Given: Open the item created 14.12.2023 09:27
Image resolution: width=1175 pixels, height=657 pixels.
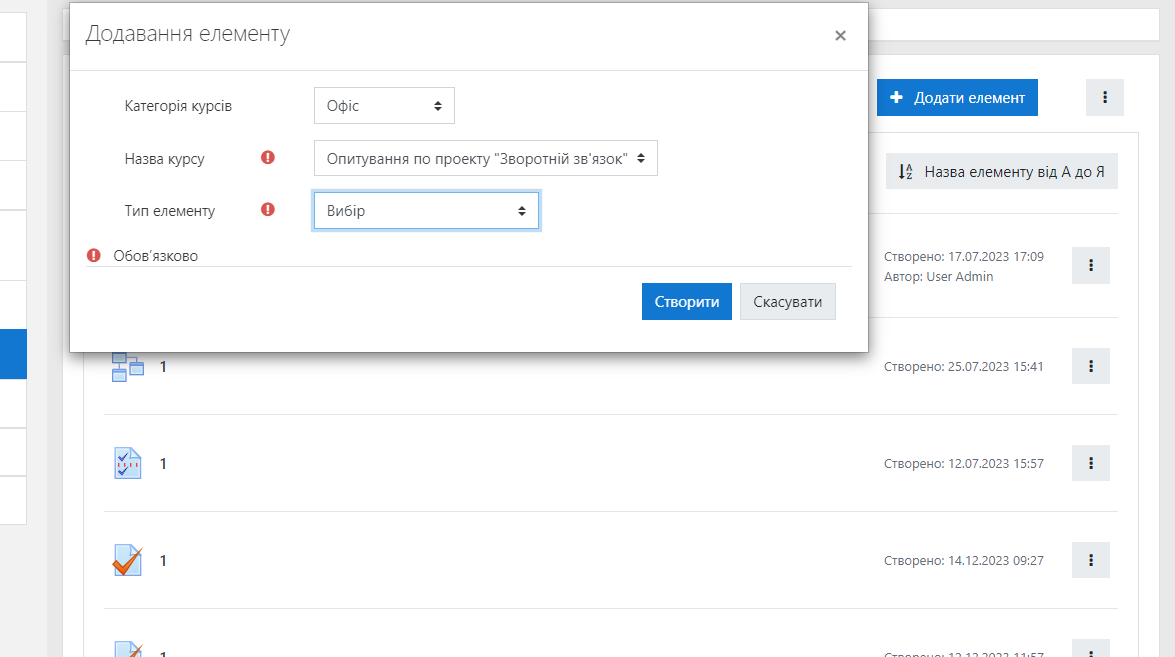Looking at the screenshot, I should [x=163, y=561].
